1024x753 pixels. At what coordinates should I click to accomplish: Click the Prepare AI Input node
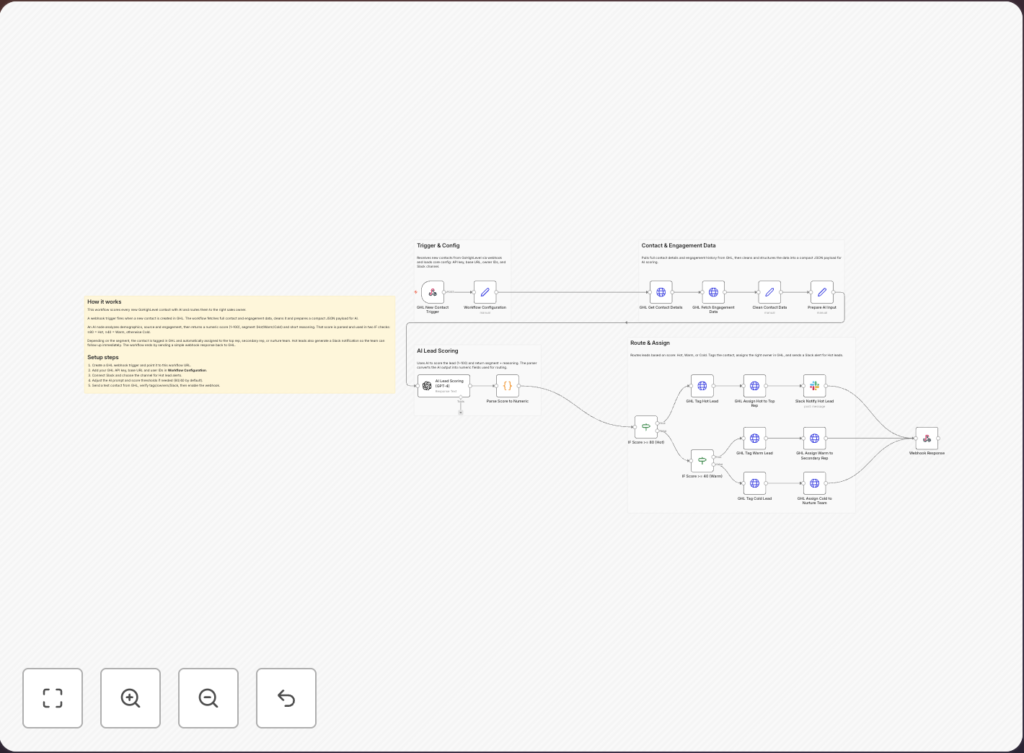822,292
